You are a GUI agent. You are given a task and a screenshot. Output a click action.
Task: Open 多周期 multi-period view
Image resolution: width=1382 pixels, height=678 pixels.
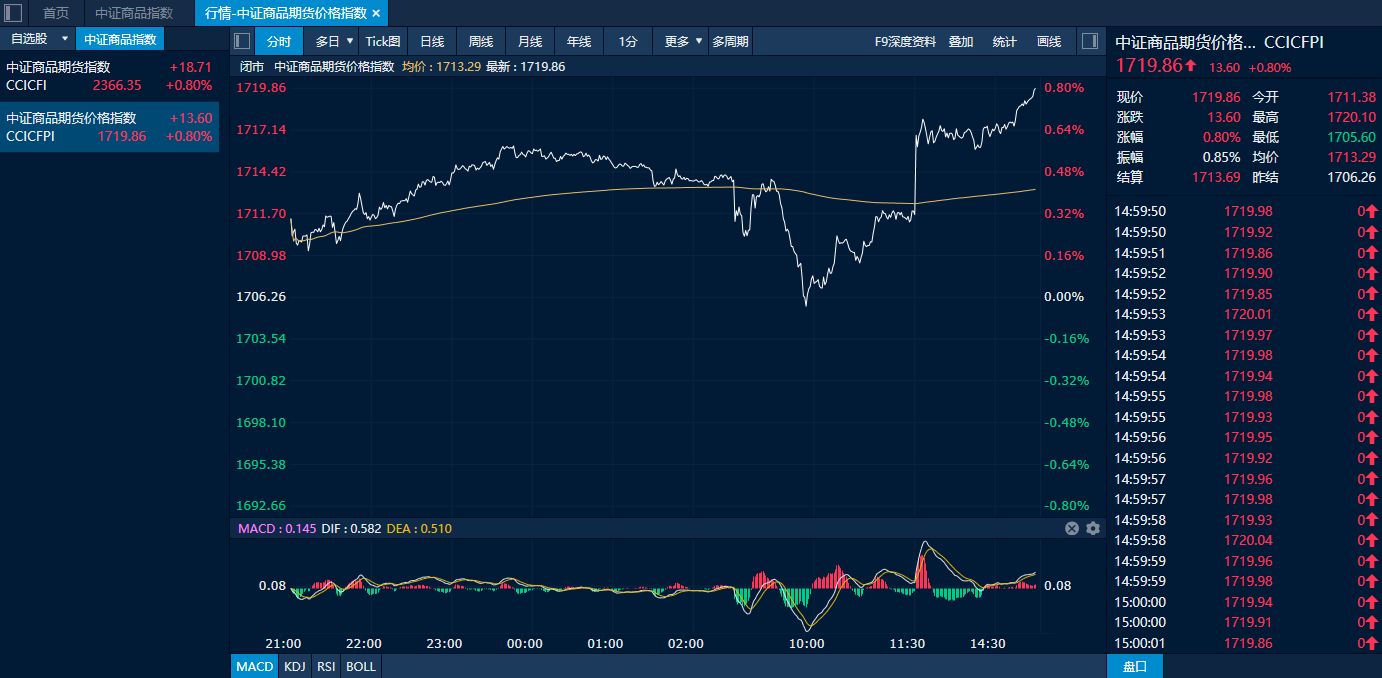tap(730, 41)
